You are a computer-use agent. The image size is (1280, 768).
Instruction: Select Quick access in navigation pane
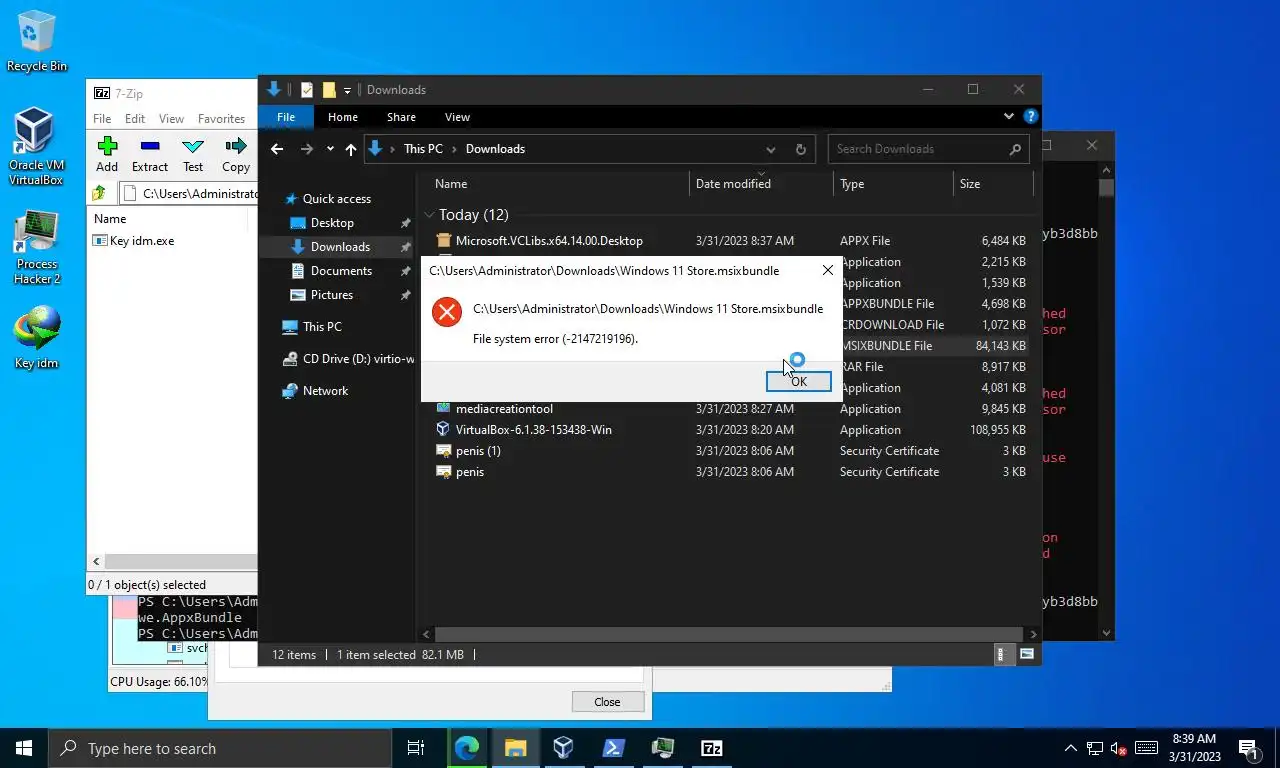(x=336, y=199)
